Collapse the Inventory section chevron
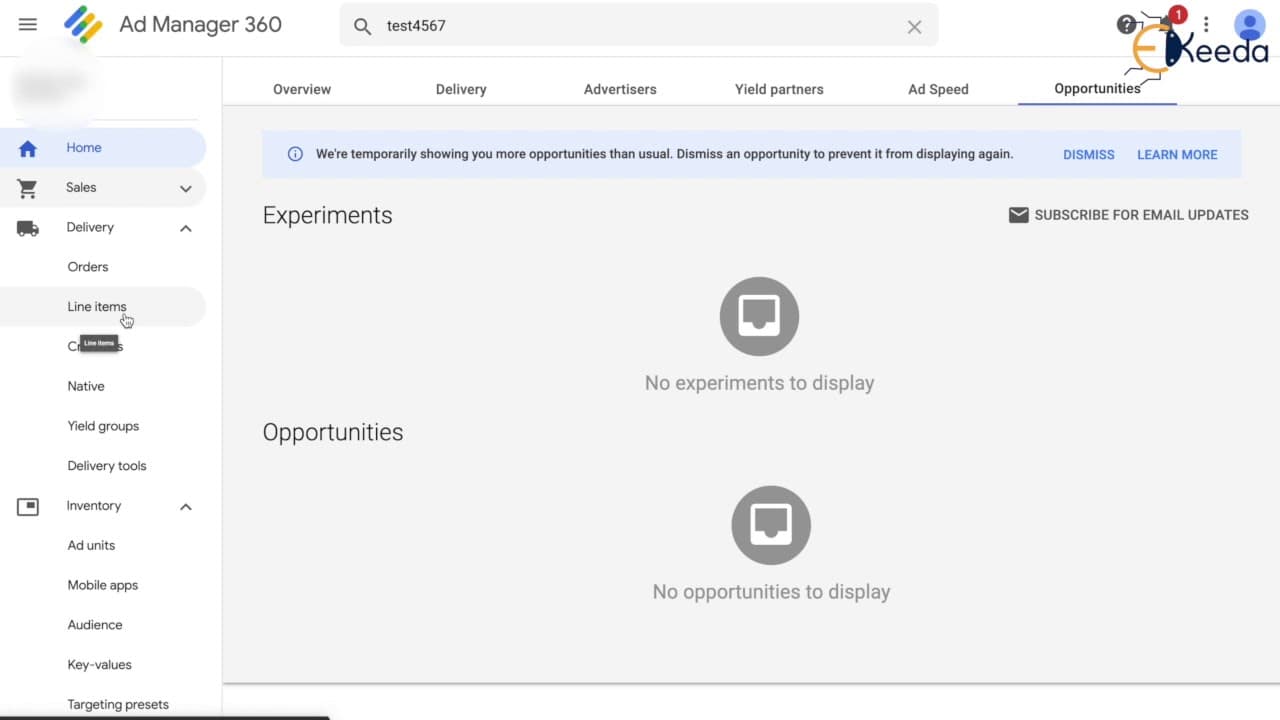1280x720 pixels. click(x=186, y=507)
